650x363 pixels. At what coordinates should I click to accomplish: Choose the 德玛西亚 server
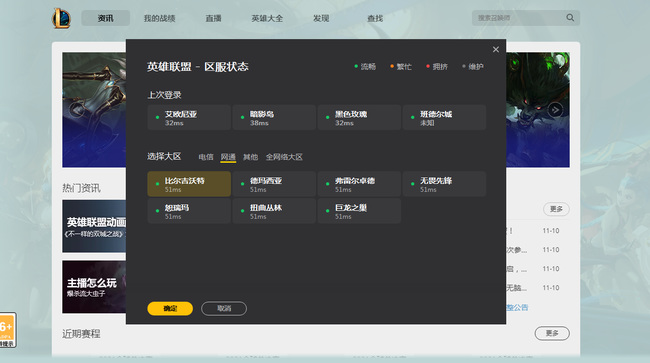coord(274,184)
